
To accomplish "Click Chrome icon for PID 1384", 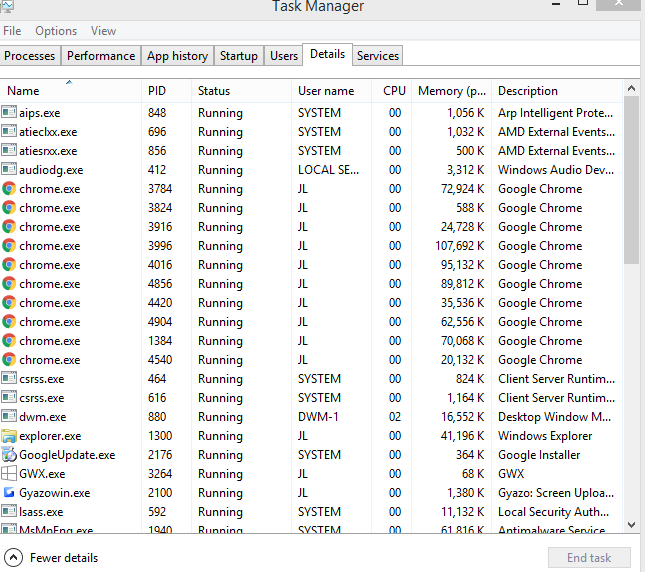I will coord(9,340).
